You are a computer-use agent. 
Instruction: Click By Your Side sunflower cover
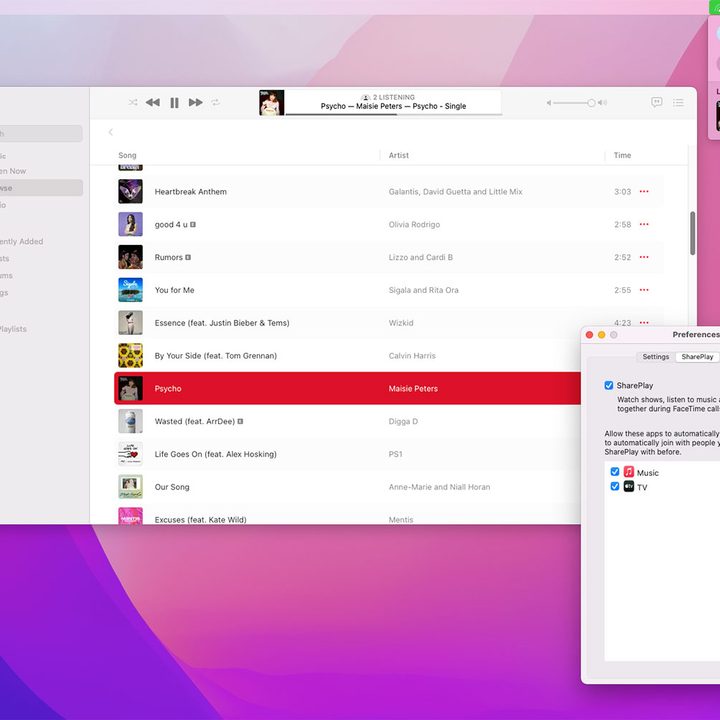(130, 355)
